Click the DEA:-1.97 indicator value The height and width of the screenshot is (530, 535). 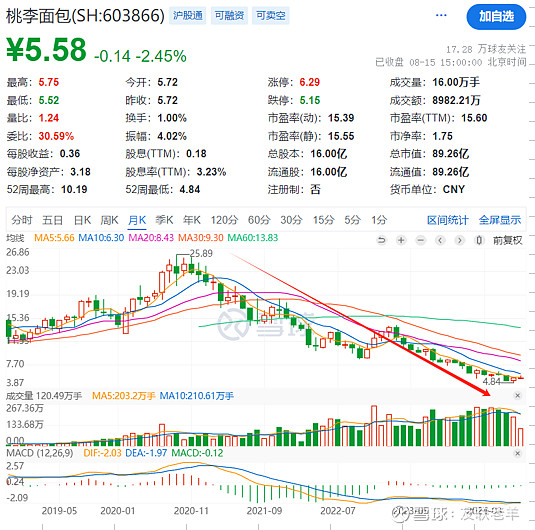click(146, 453)
